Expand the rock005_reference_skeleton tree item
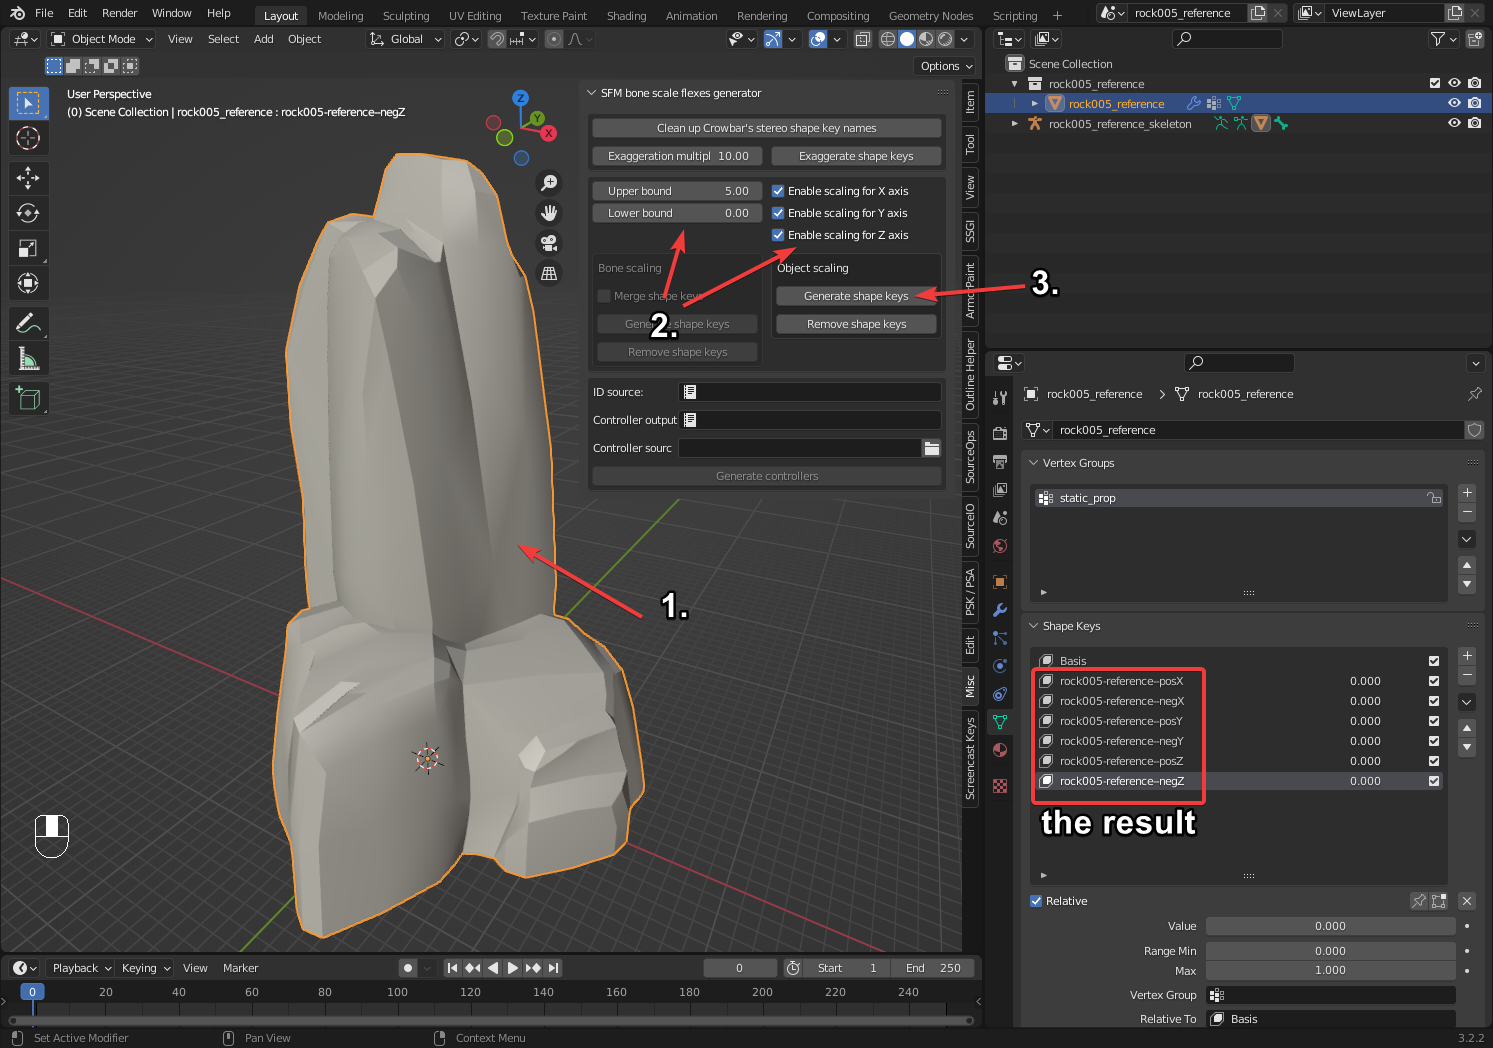This screenshot has height=1048, width=1493. 1015,124
